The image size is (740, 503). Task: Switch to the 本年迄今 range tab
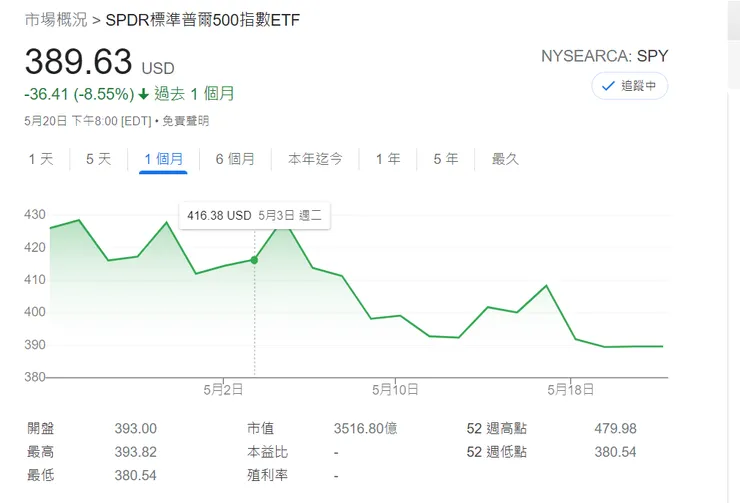[315, 159]
